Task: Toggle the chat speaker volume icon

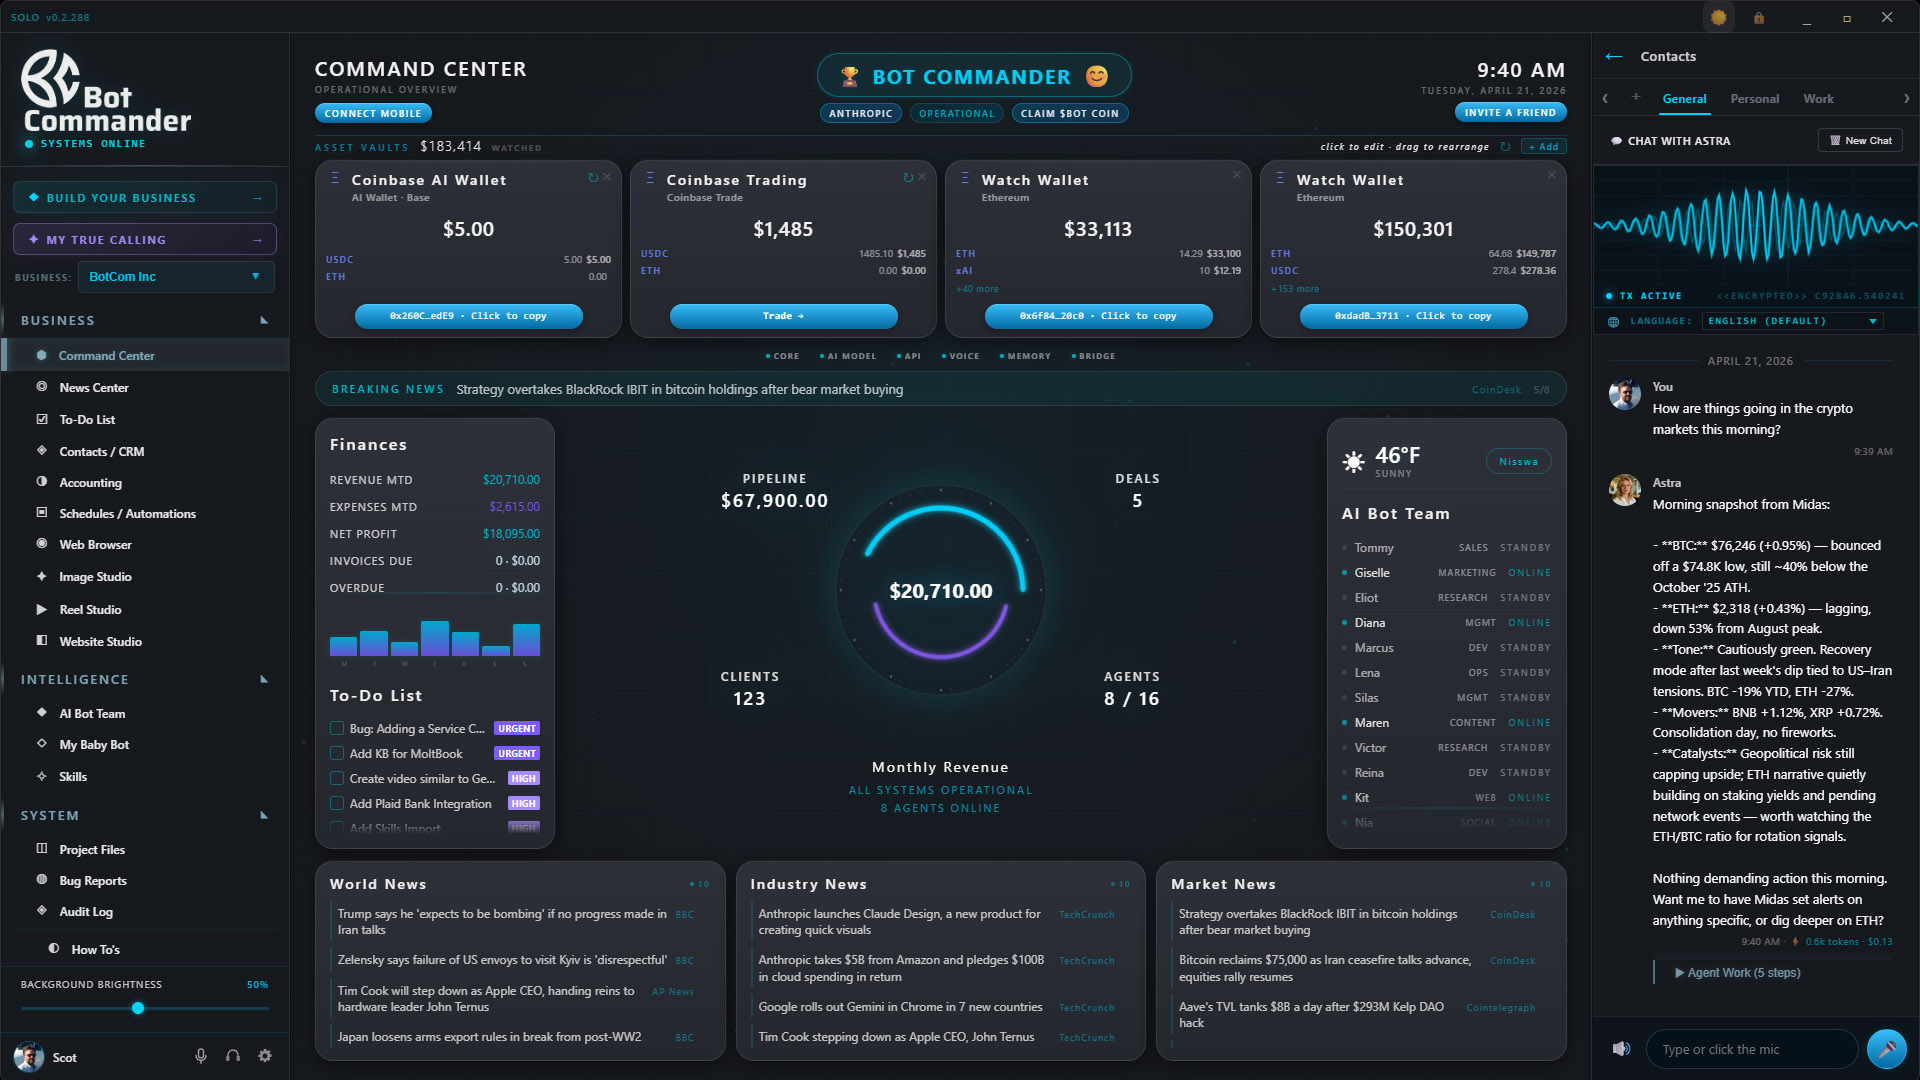Action: tap(1621, 1048)
